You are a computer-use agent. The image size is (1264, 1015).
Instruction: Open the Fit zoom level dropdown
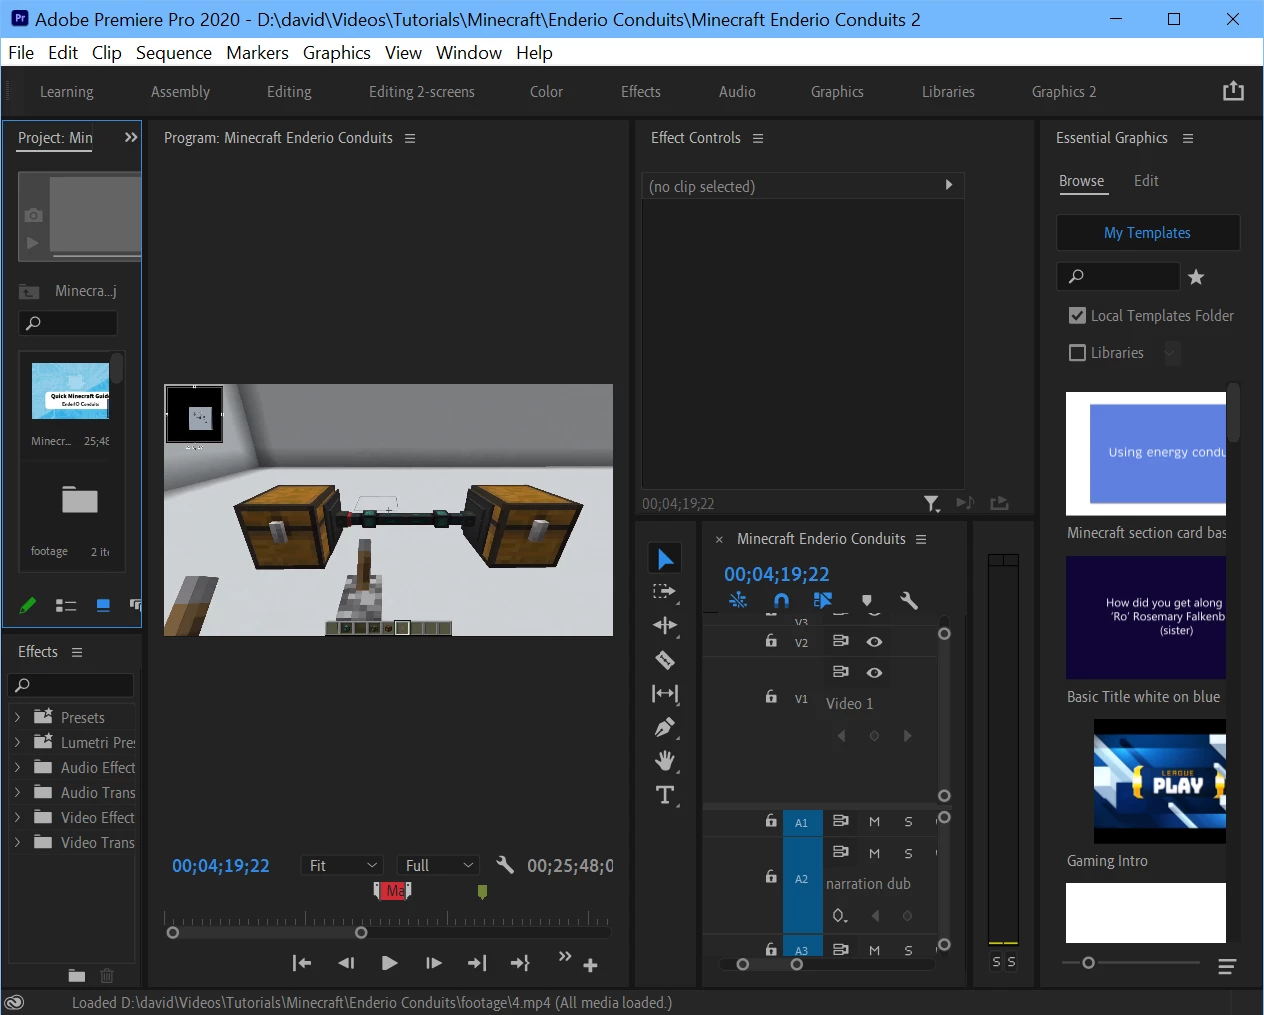(x=343, y=865)
